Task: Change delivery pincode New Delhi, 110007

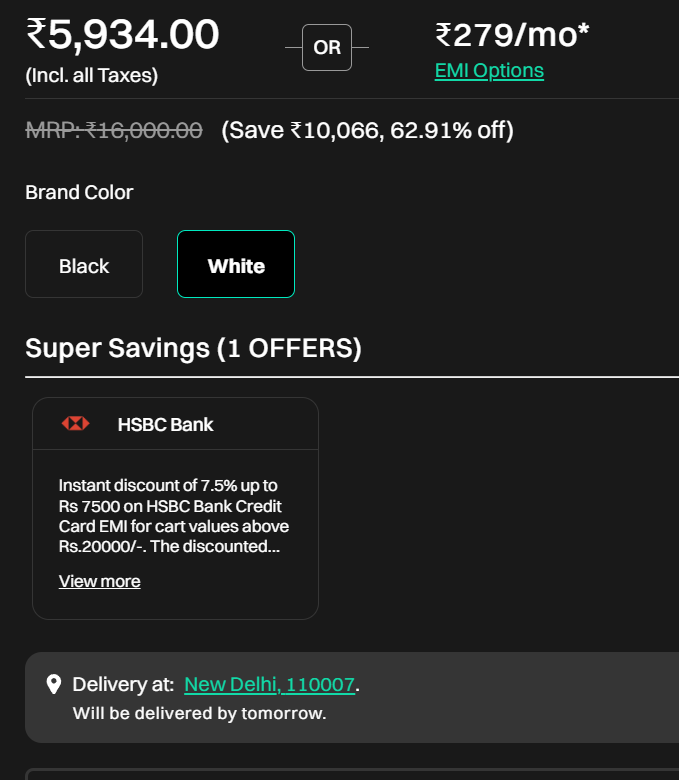Action: 270,685
